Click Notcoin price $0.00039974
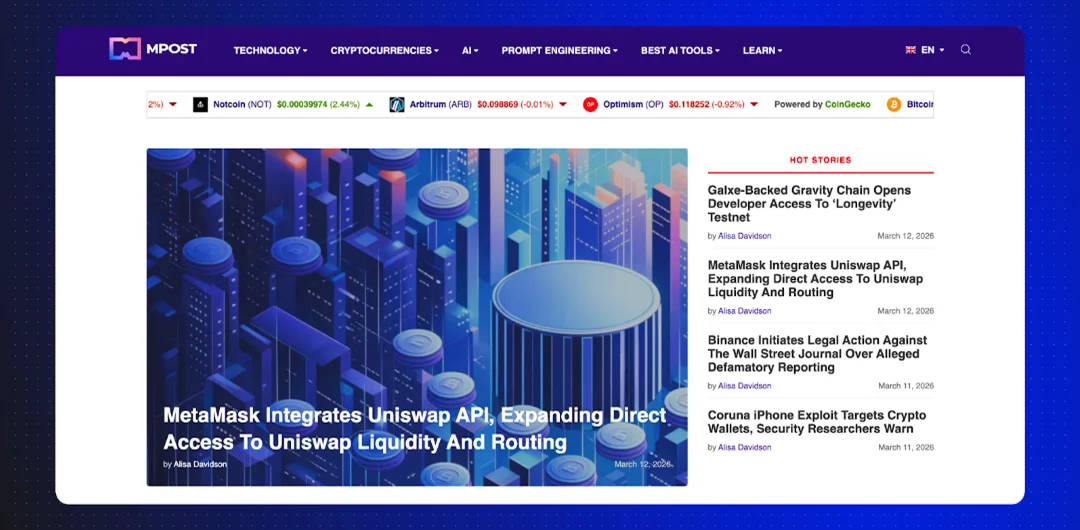This screenshot has height=530, width=1080. pos(302,105)
